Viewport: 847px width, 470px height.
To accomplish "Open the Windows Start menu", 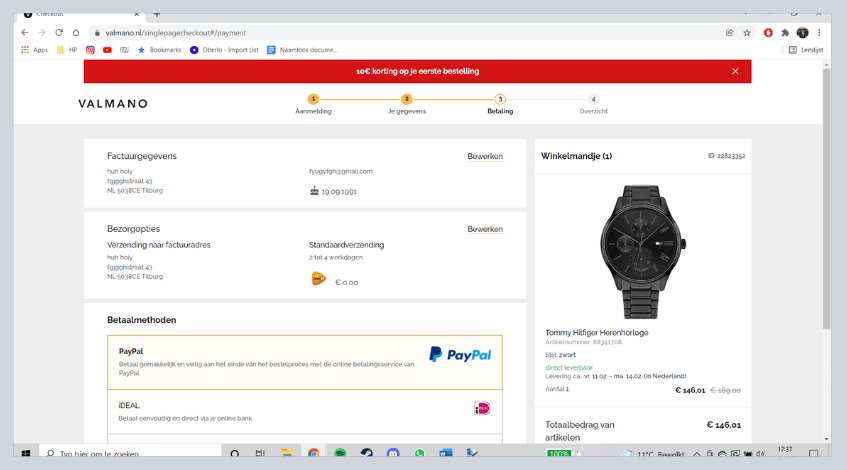I will pyautogui.click(x=25, y=453).
